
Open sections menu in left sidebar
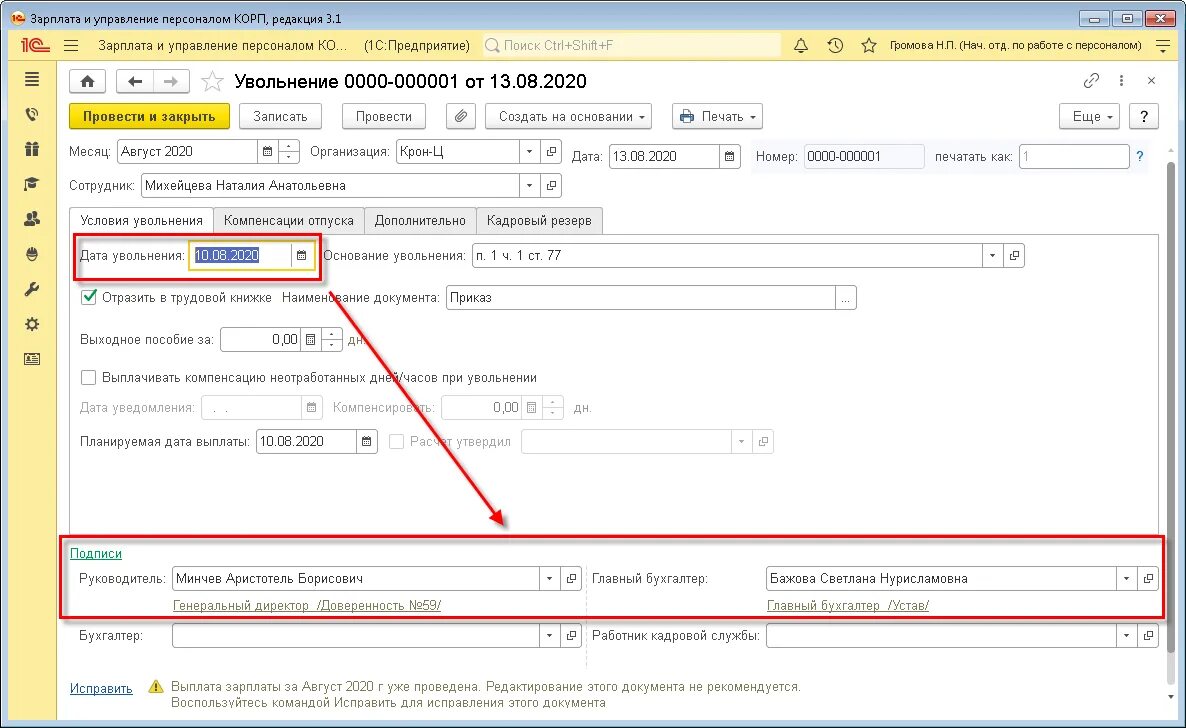click(x=32, y=79)
